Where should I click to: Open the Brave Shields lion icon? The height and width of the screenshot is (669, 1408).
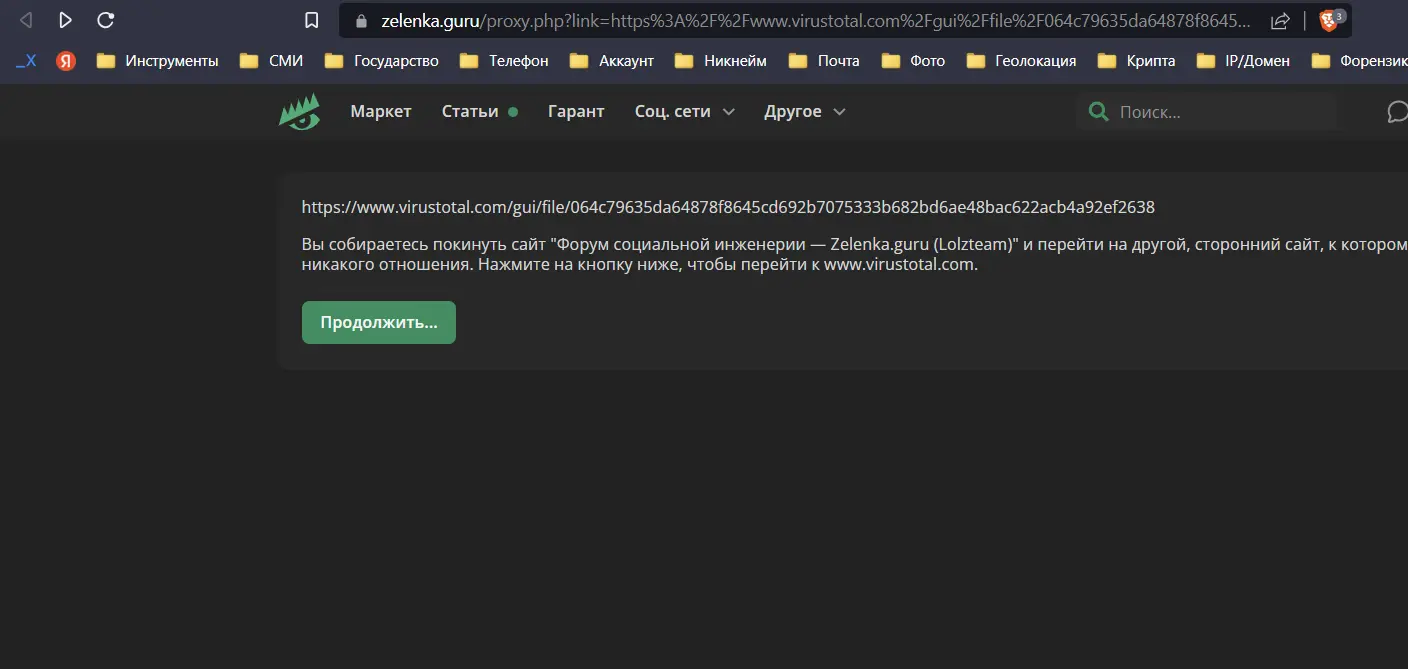[x=1330, y=21]
